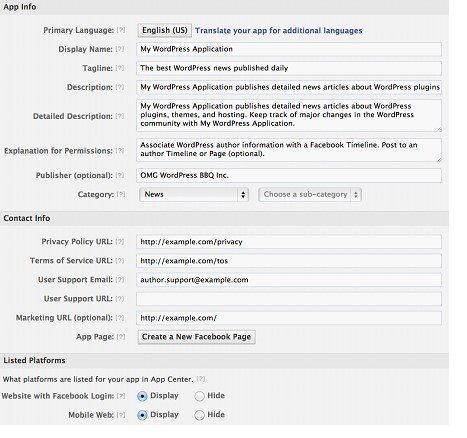
Task: Click the App Page label
Action: point(95,337)
